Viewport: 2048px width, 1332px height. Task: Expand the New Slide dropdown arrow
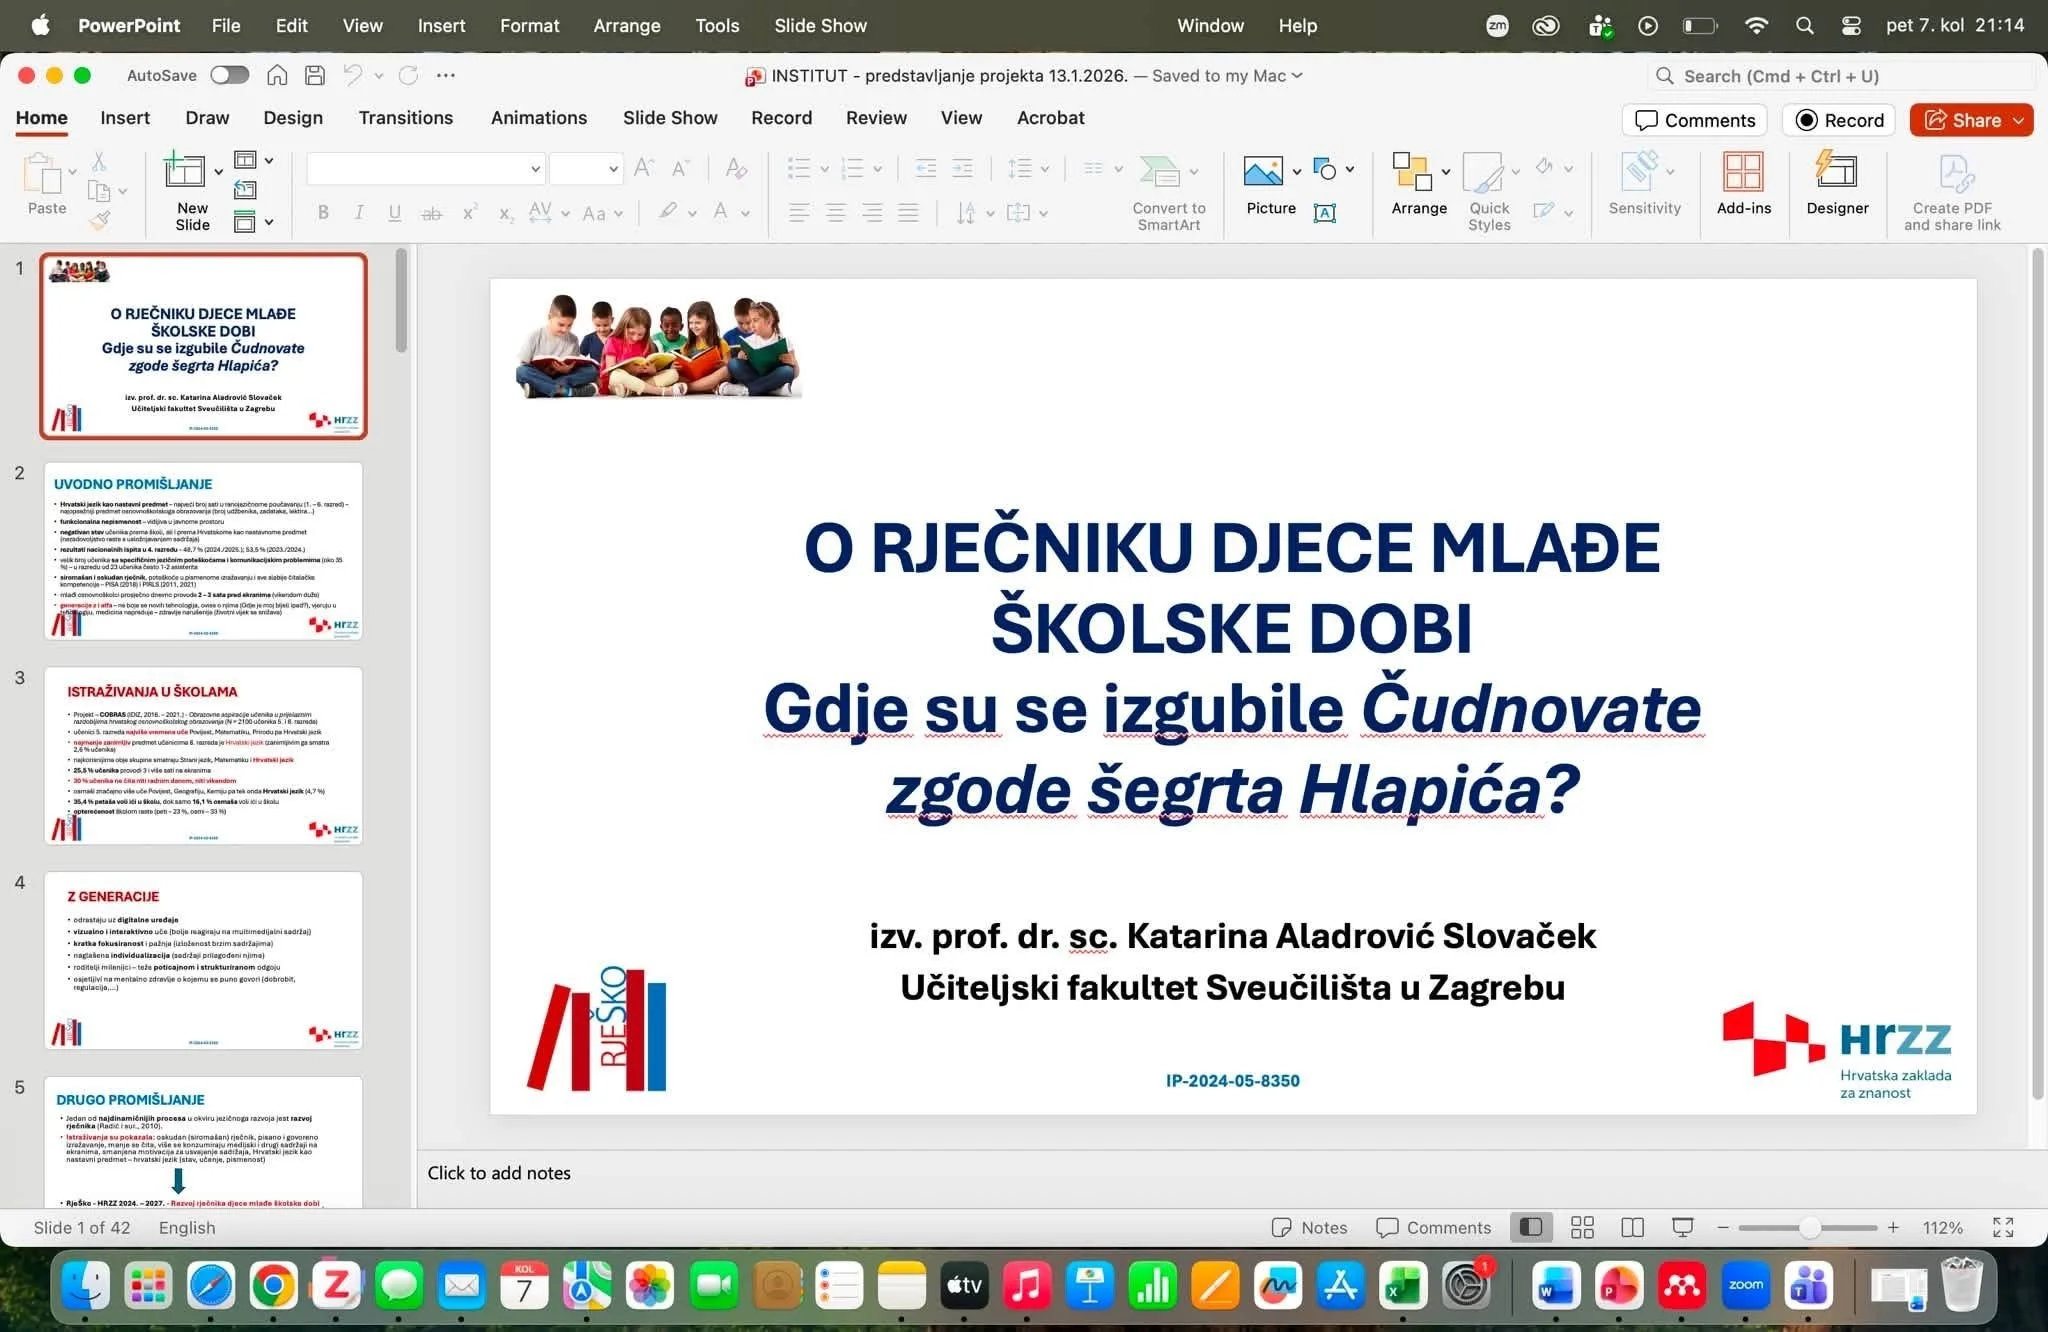coord(218,172)
